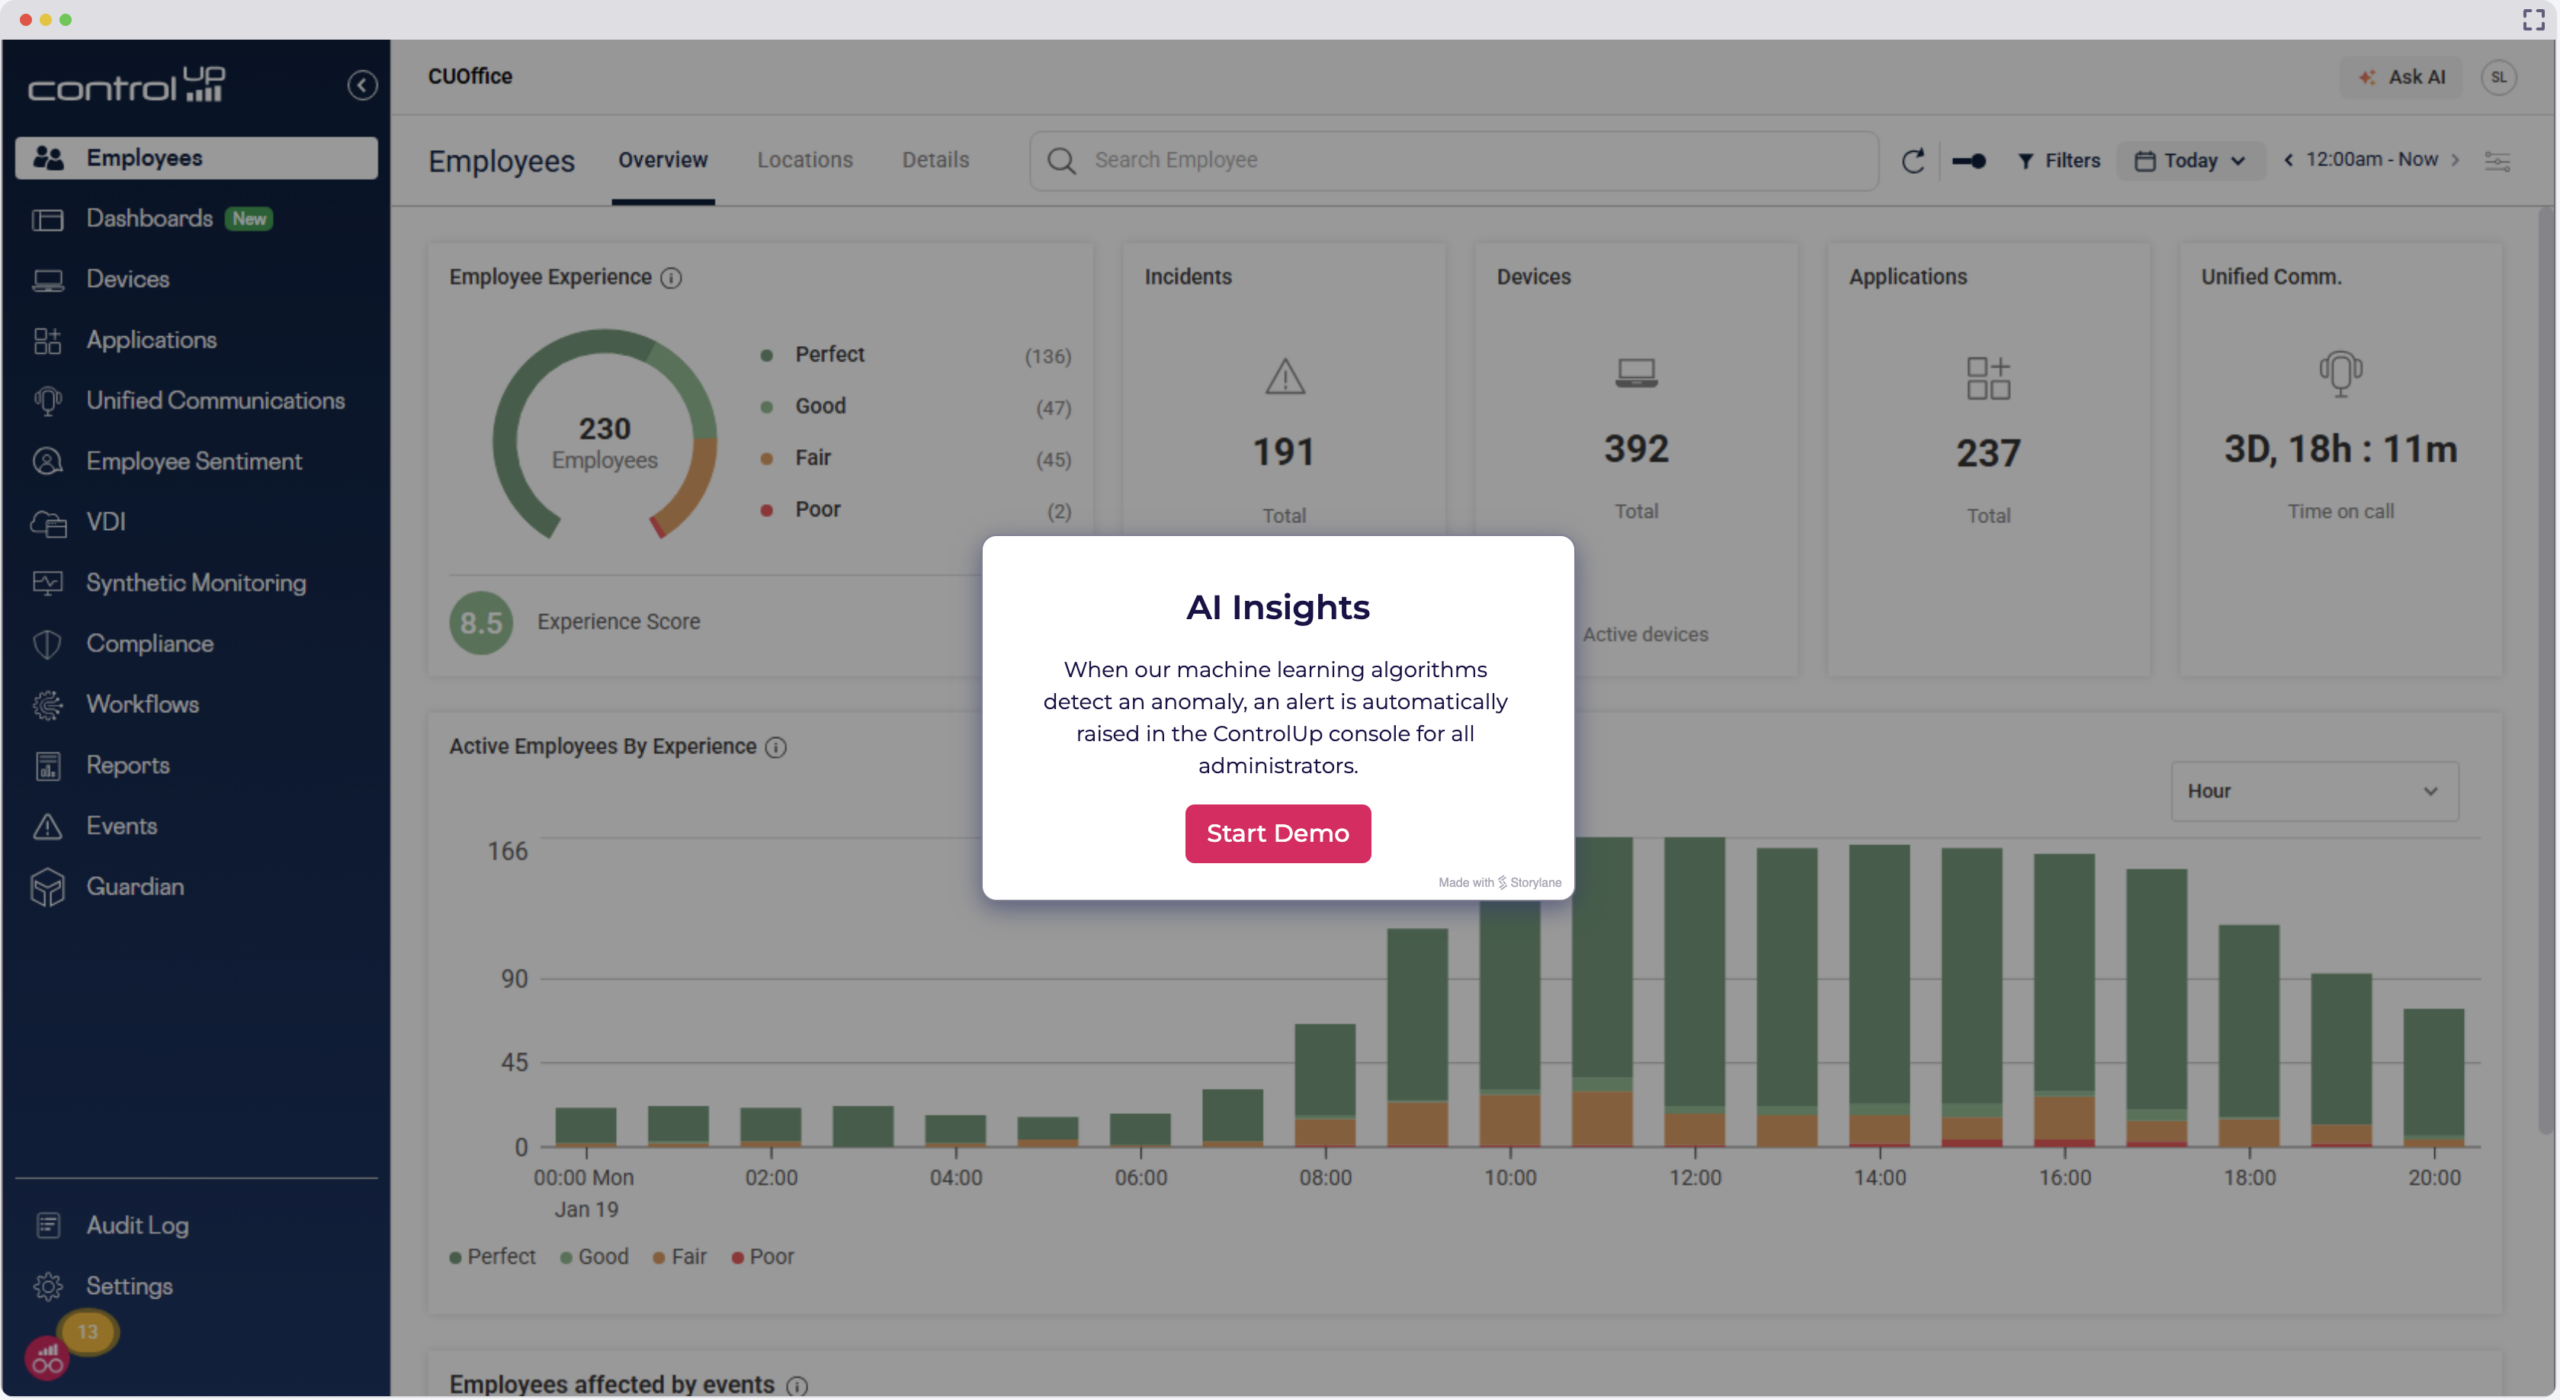Go to previous time range arrow
2560x1400 pixels.
[x=2288, y=160]
